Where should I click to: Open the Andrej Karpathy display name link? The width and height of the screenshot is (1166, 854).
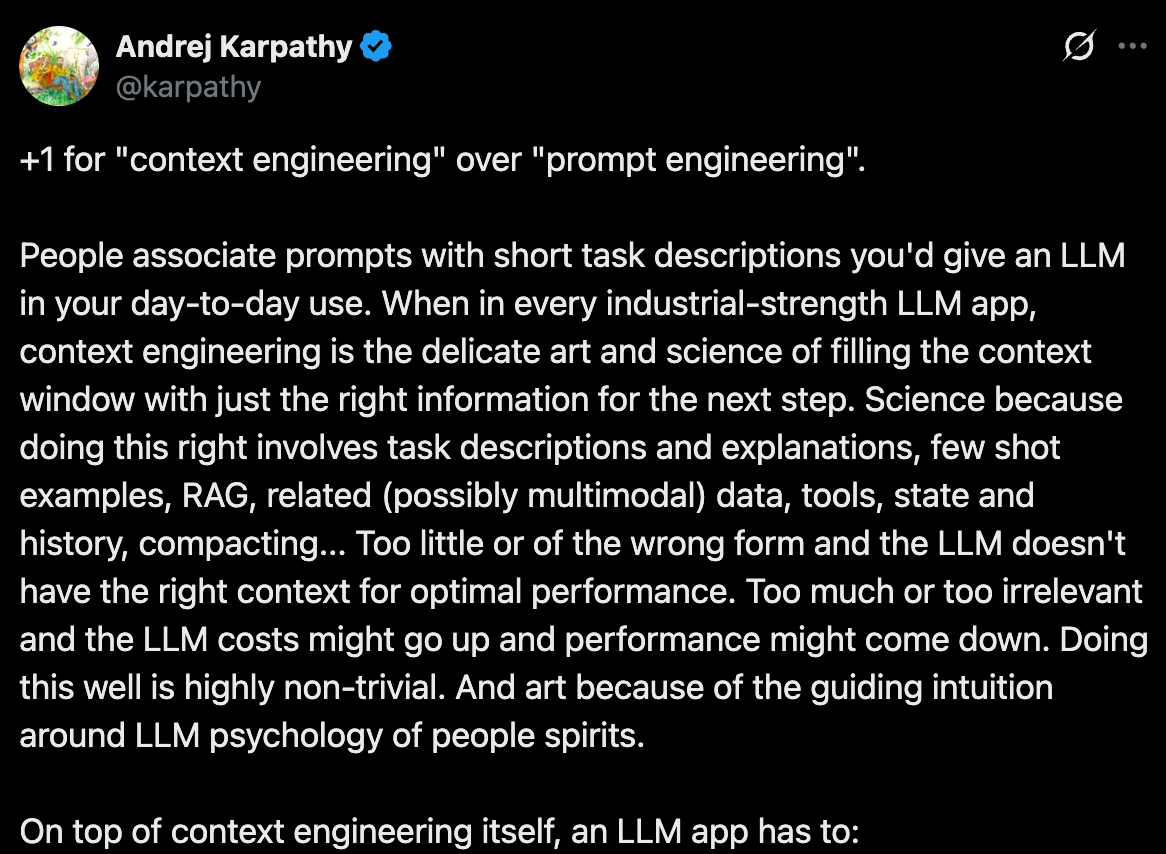tap(234, 46)
